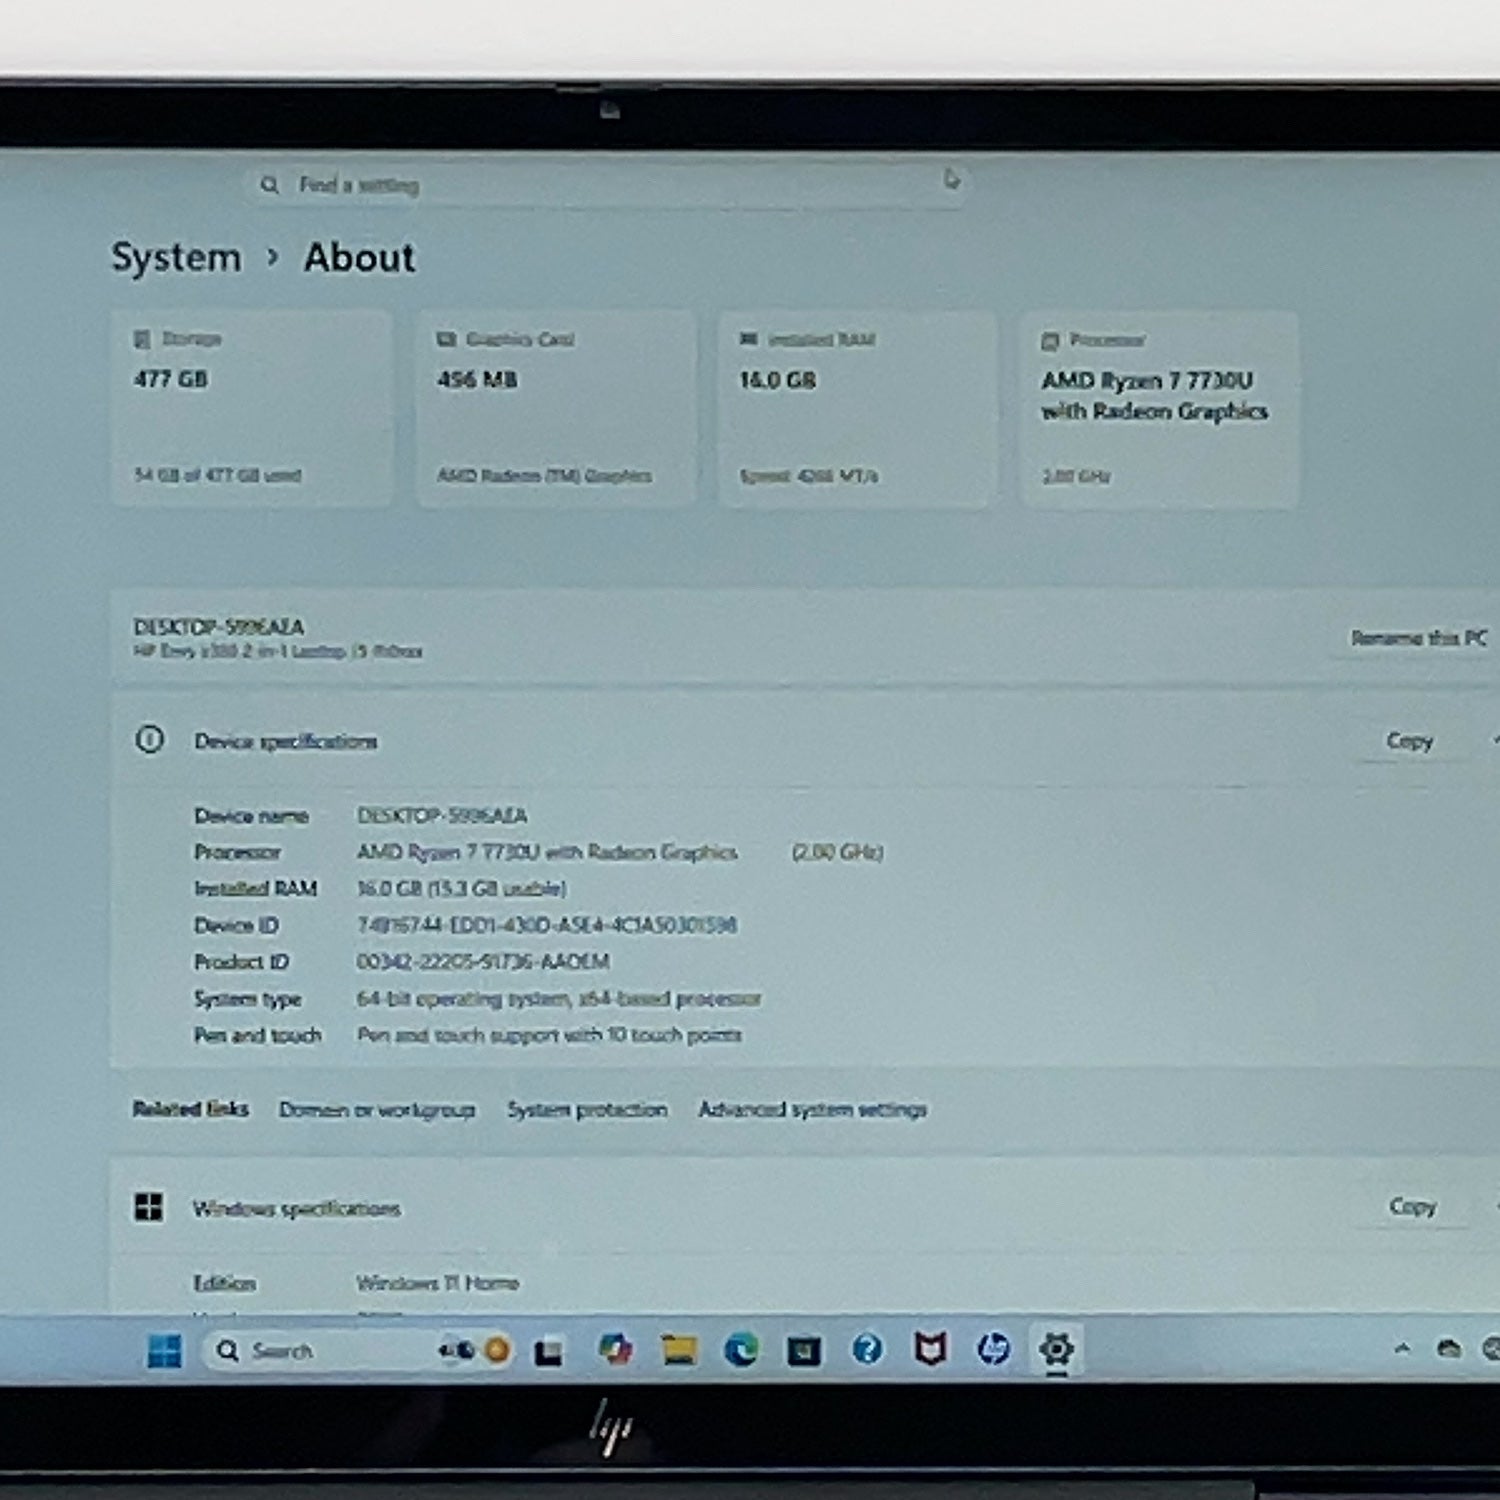Focus the Find a setting search box
The image size is (1500, 1500).
tap(606, 185)
